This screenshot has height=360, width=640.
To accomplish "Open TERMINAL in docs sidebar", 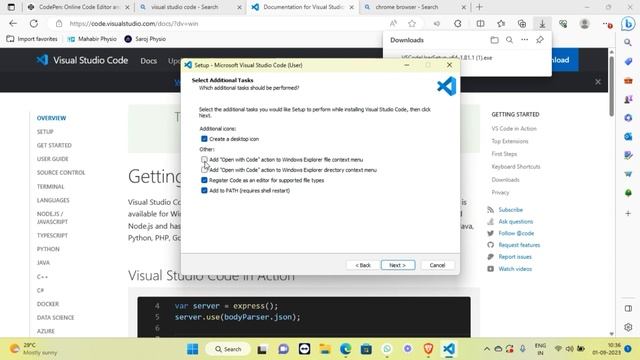I will point(50,186).
